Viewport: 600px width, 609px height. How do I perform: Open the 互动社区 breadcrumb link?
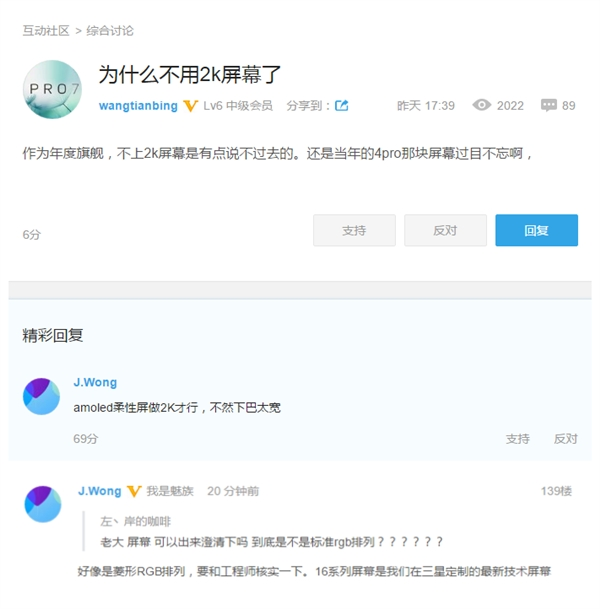(46, 31)
